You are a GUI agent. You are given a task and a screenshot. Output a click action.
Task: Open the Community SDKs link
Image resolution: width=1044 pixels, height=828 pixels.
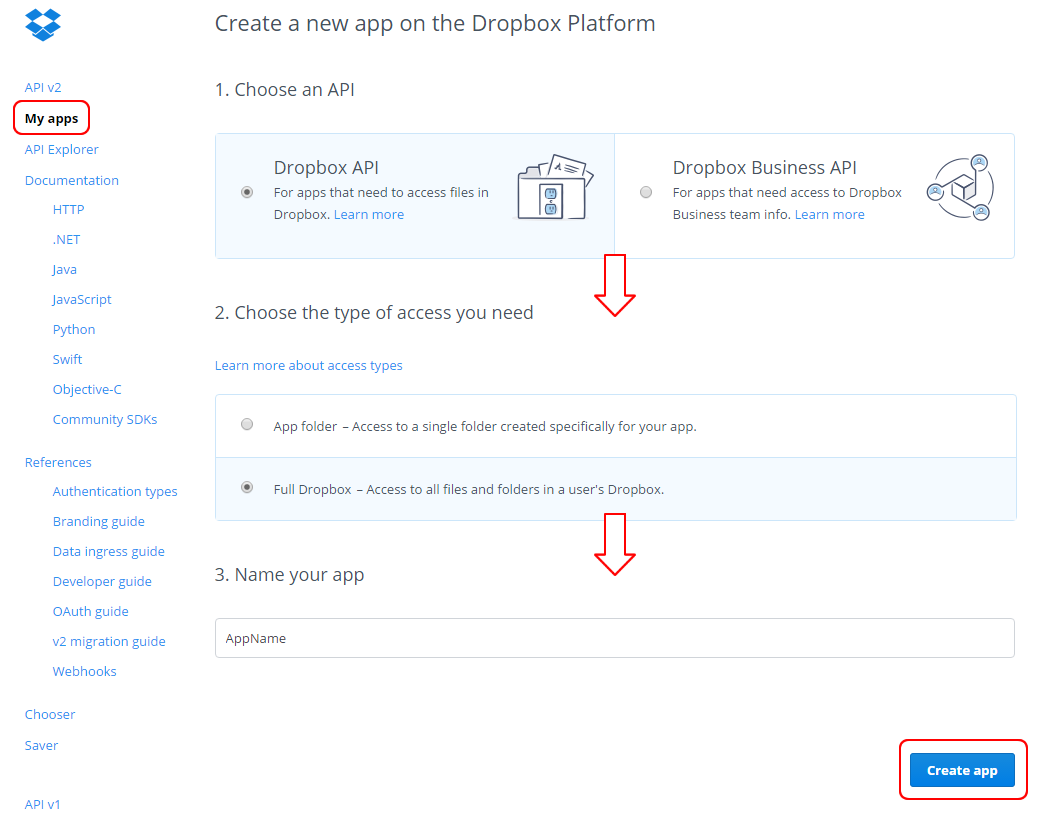coord(105,419)
